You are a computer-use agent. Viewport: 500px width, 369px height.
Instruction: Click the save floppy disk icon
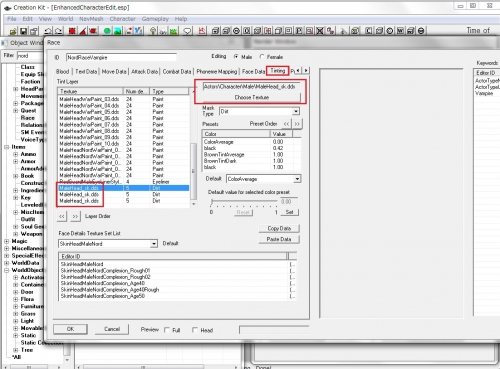click(x=24, y=31)
